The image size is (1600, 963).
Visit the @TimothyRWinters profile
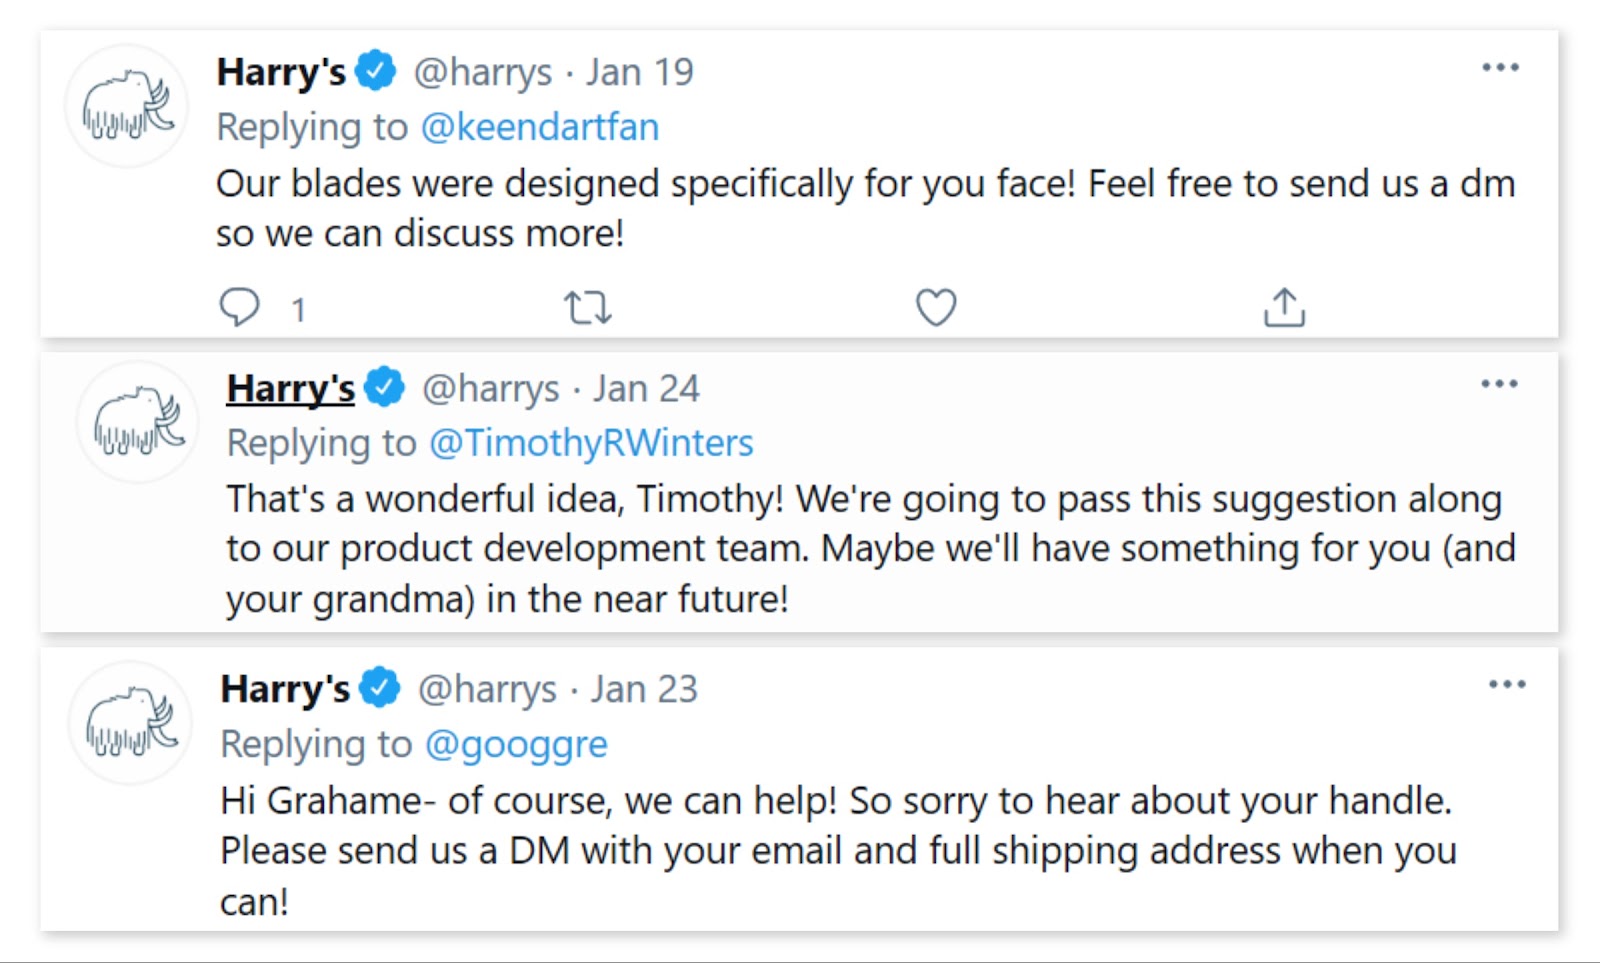[591, 443]
